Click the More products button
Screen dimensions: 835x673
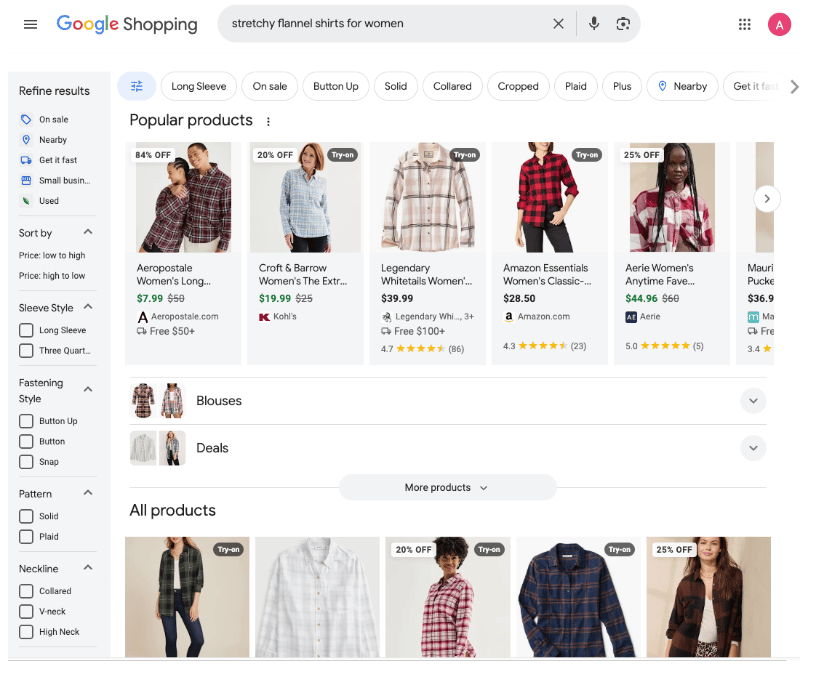coord(446,488)
